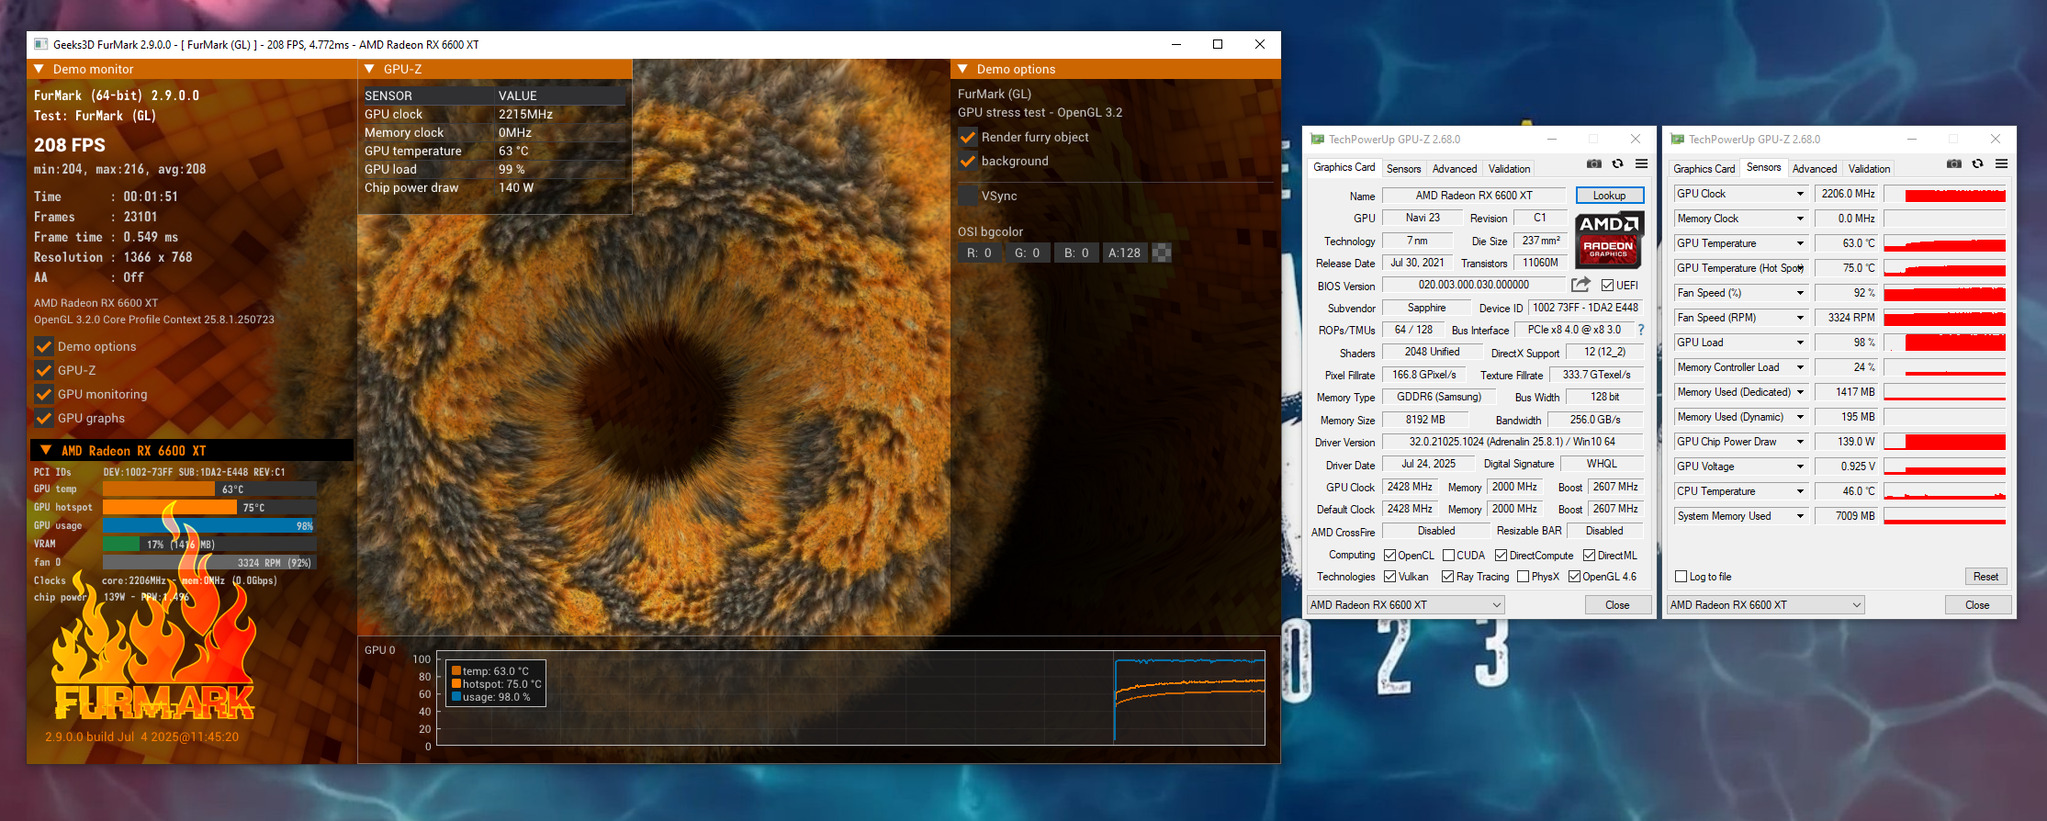
Task: Click the A:128 alpha value field
Action: [1124, 253]
